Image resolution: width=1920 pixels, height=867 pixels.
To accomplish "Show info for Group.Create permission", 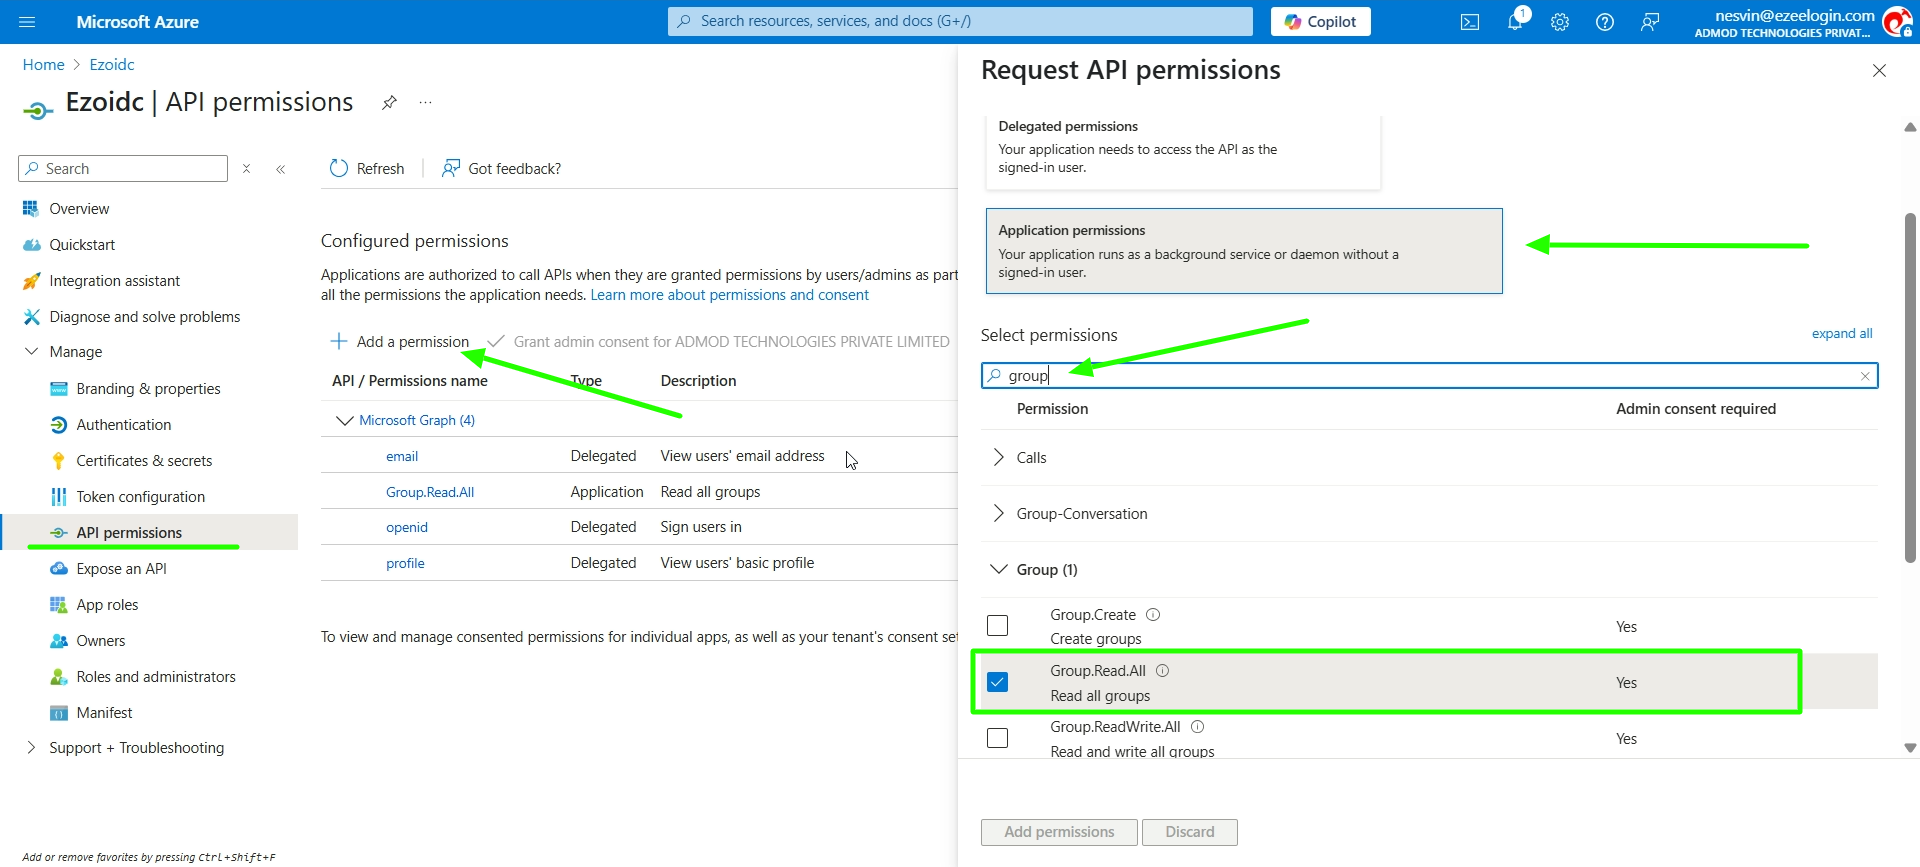I will (1153, 615).
